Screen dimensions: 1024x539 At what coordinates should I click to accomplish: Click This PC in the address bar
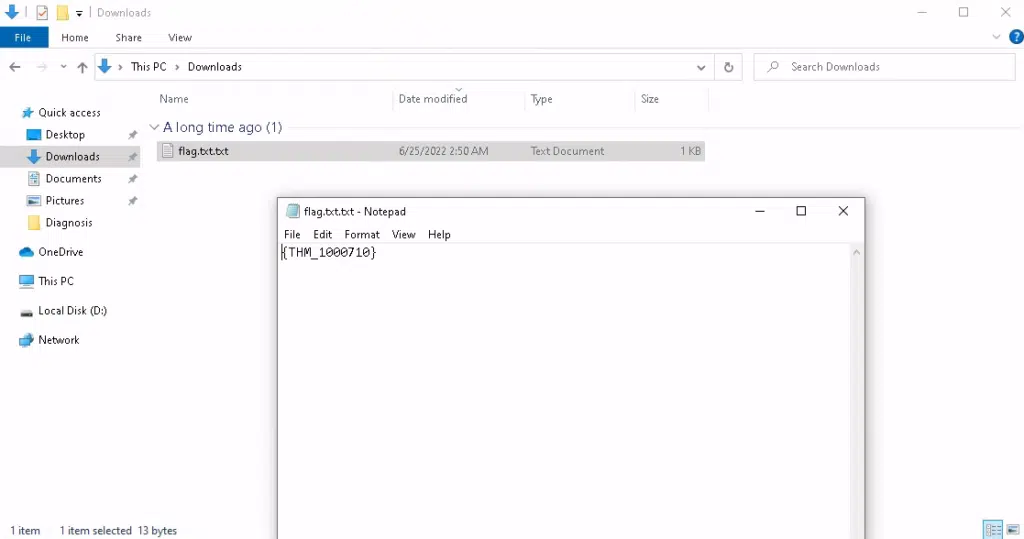148,67
